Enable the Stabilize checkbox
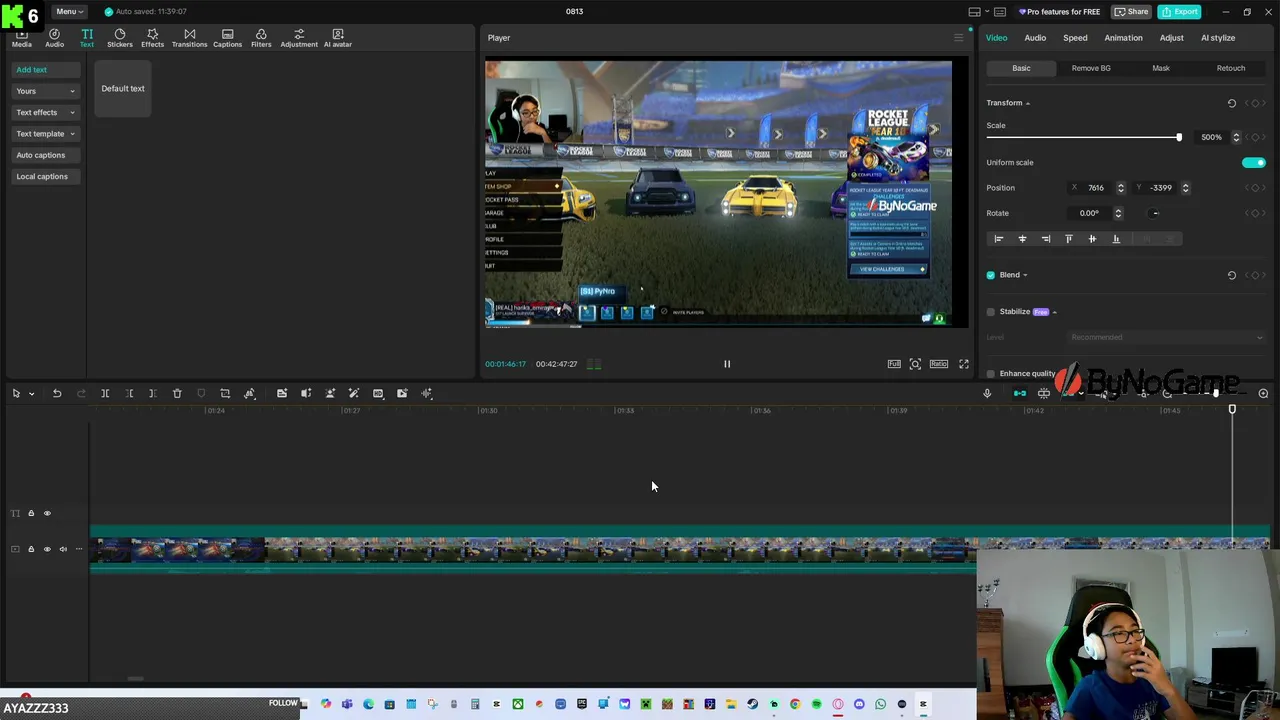Image resolution: width=1280 pixels, height=720 pixels. point(991,312)
